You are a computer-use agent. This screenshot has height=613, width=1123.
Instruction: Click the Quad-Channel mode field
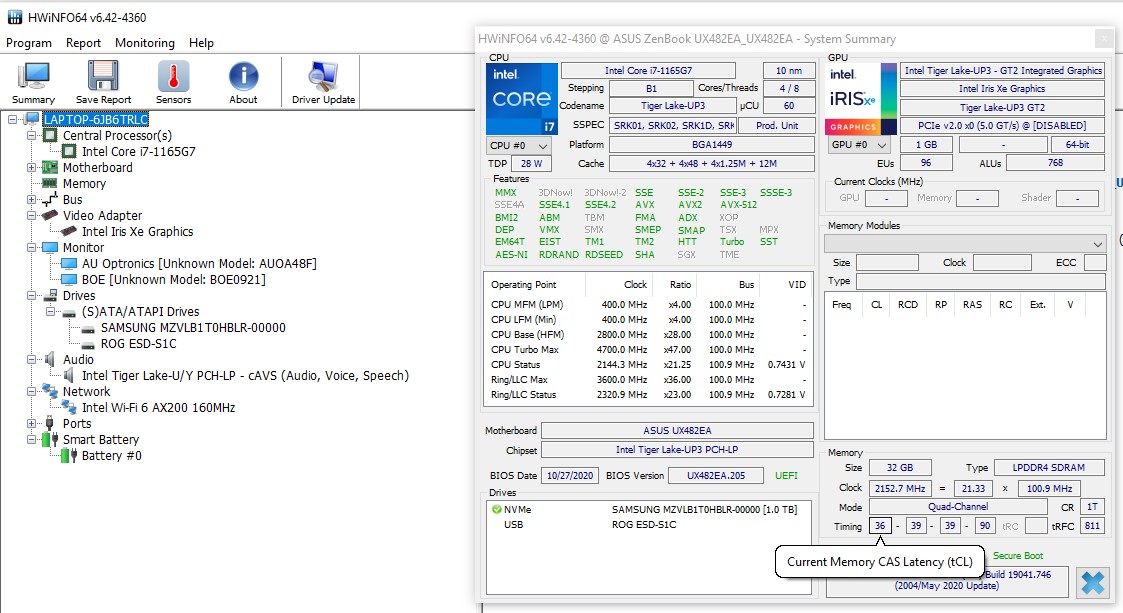coord(958,507)
